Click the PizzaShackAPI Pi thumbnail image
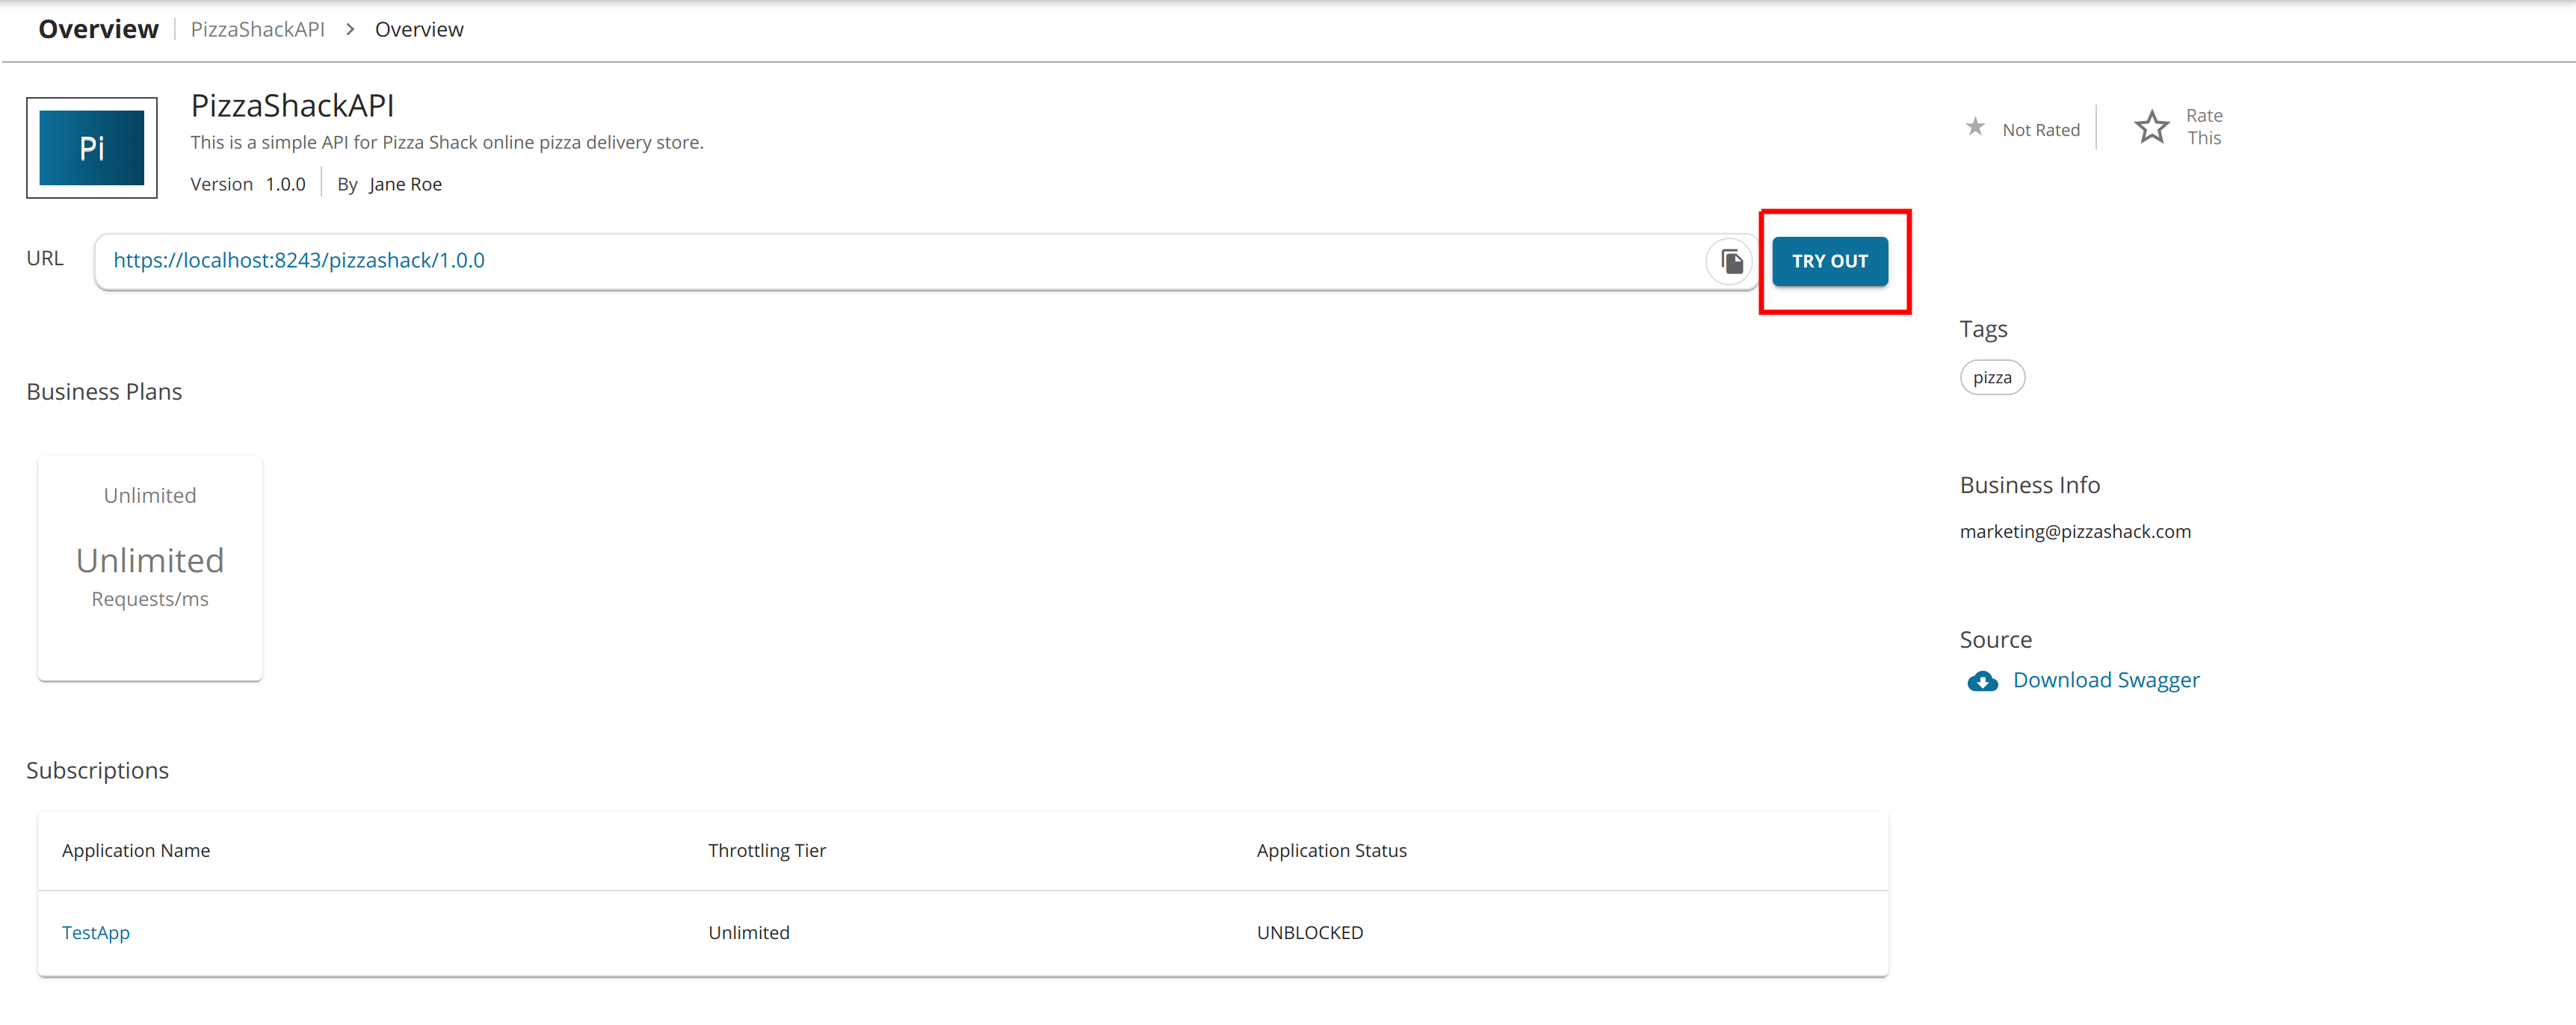 [92, 148]
